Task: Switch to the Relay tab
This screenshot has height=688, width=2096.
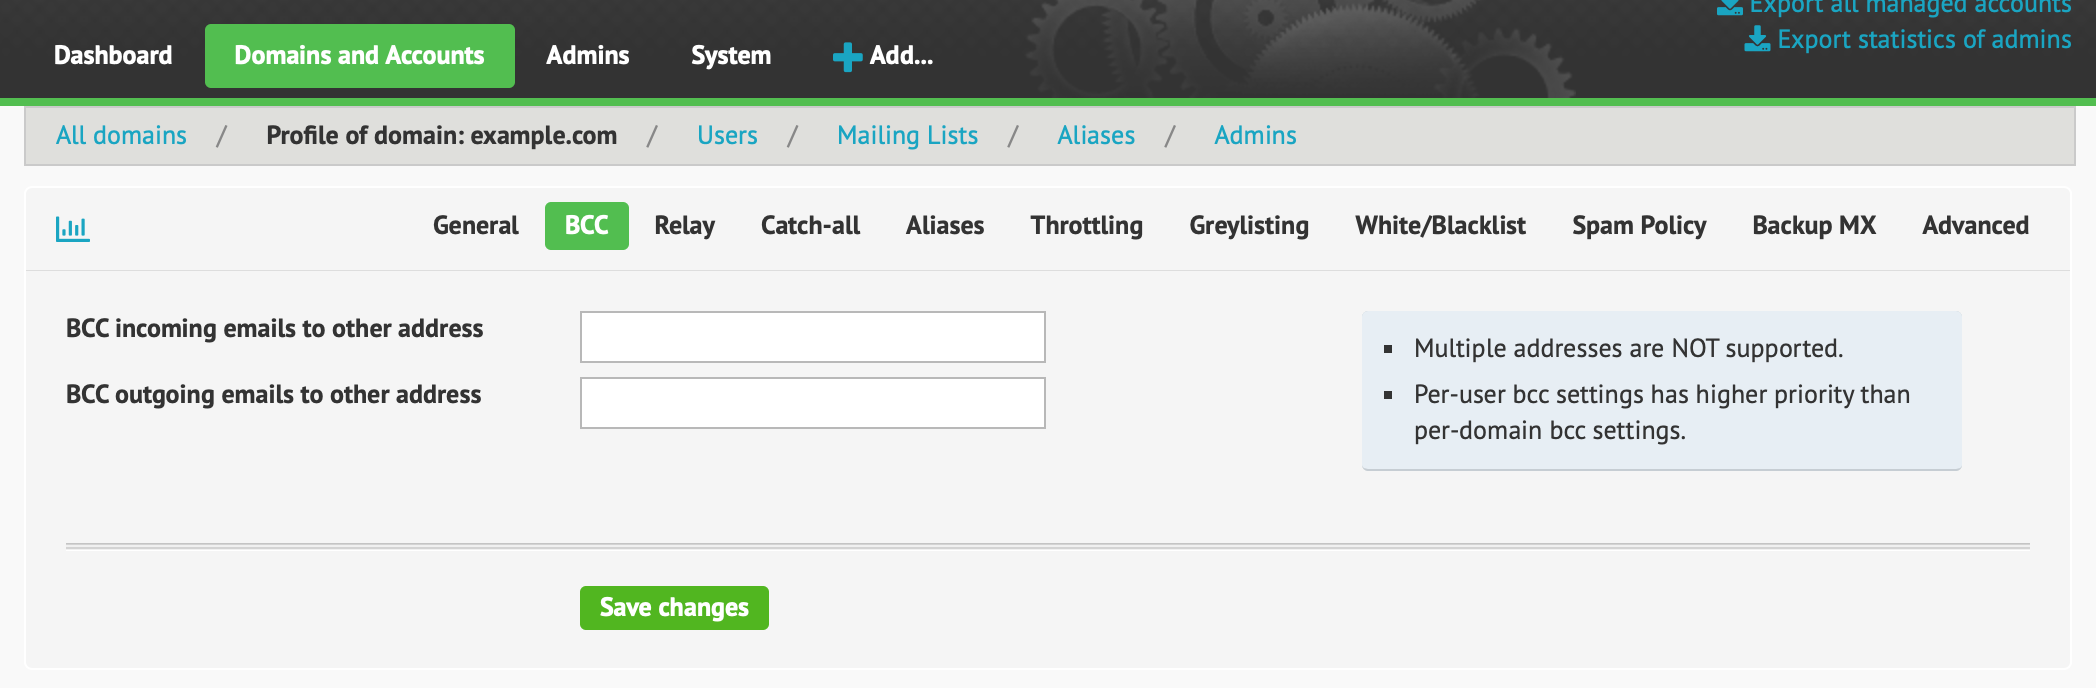Action: coord(685,226)
